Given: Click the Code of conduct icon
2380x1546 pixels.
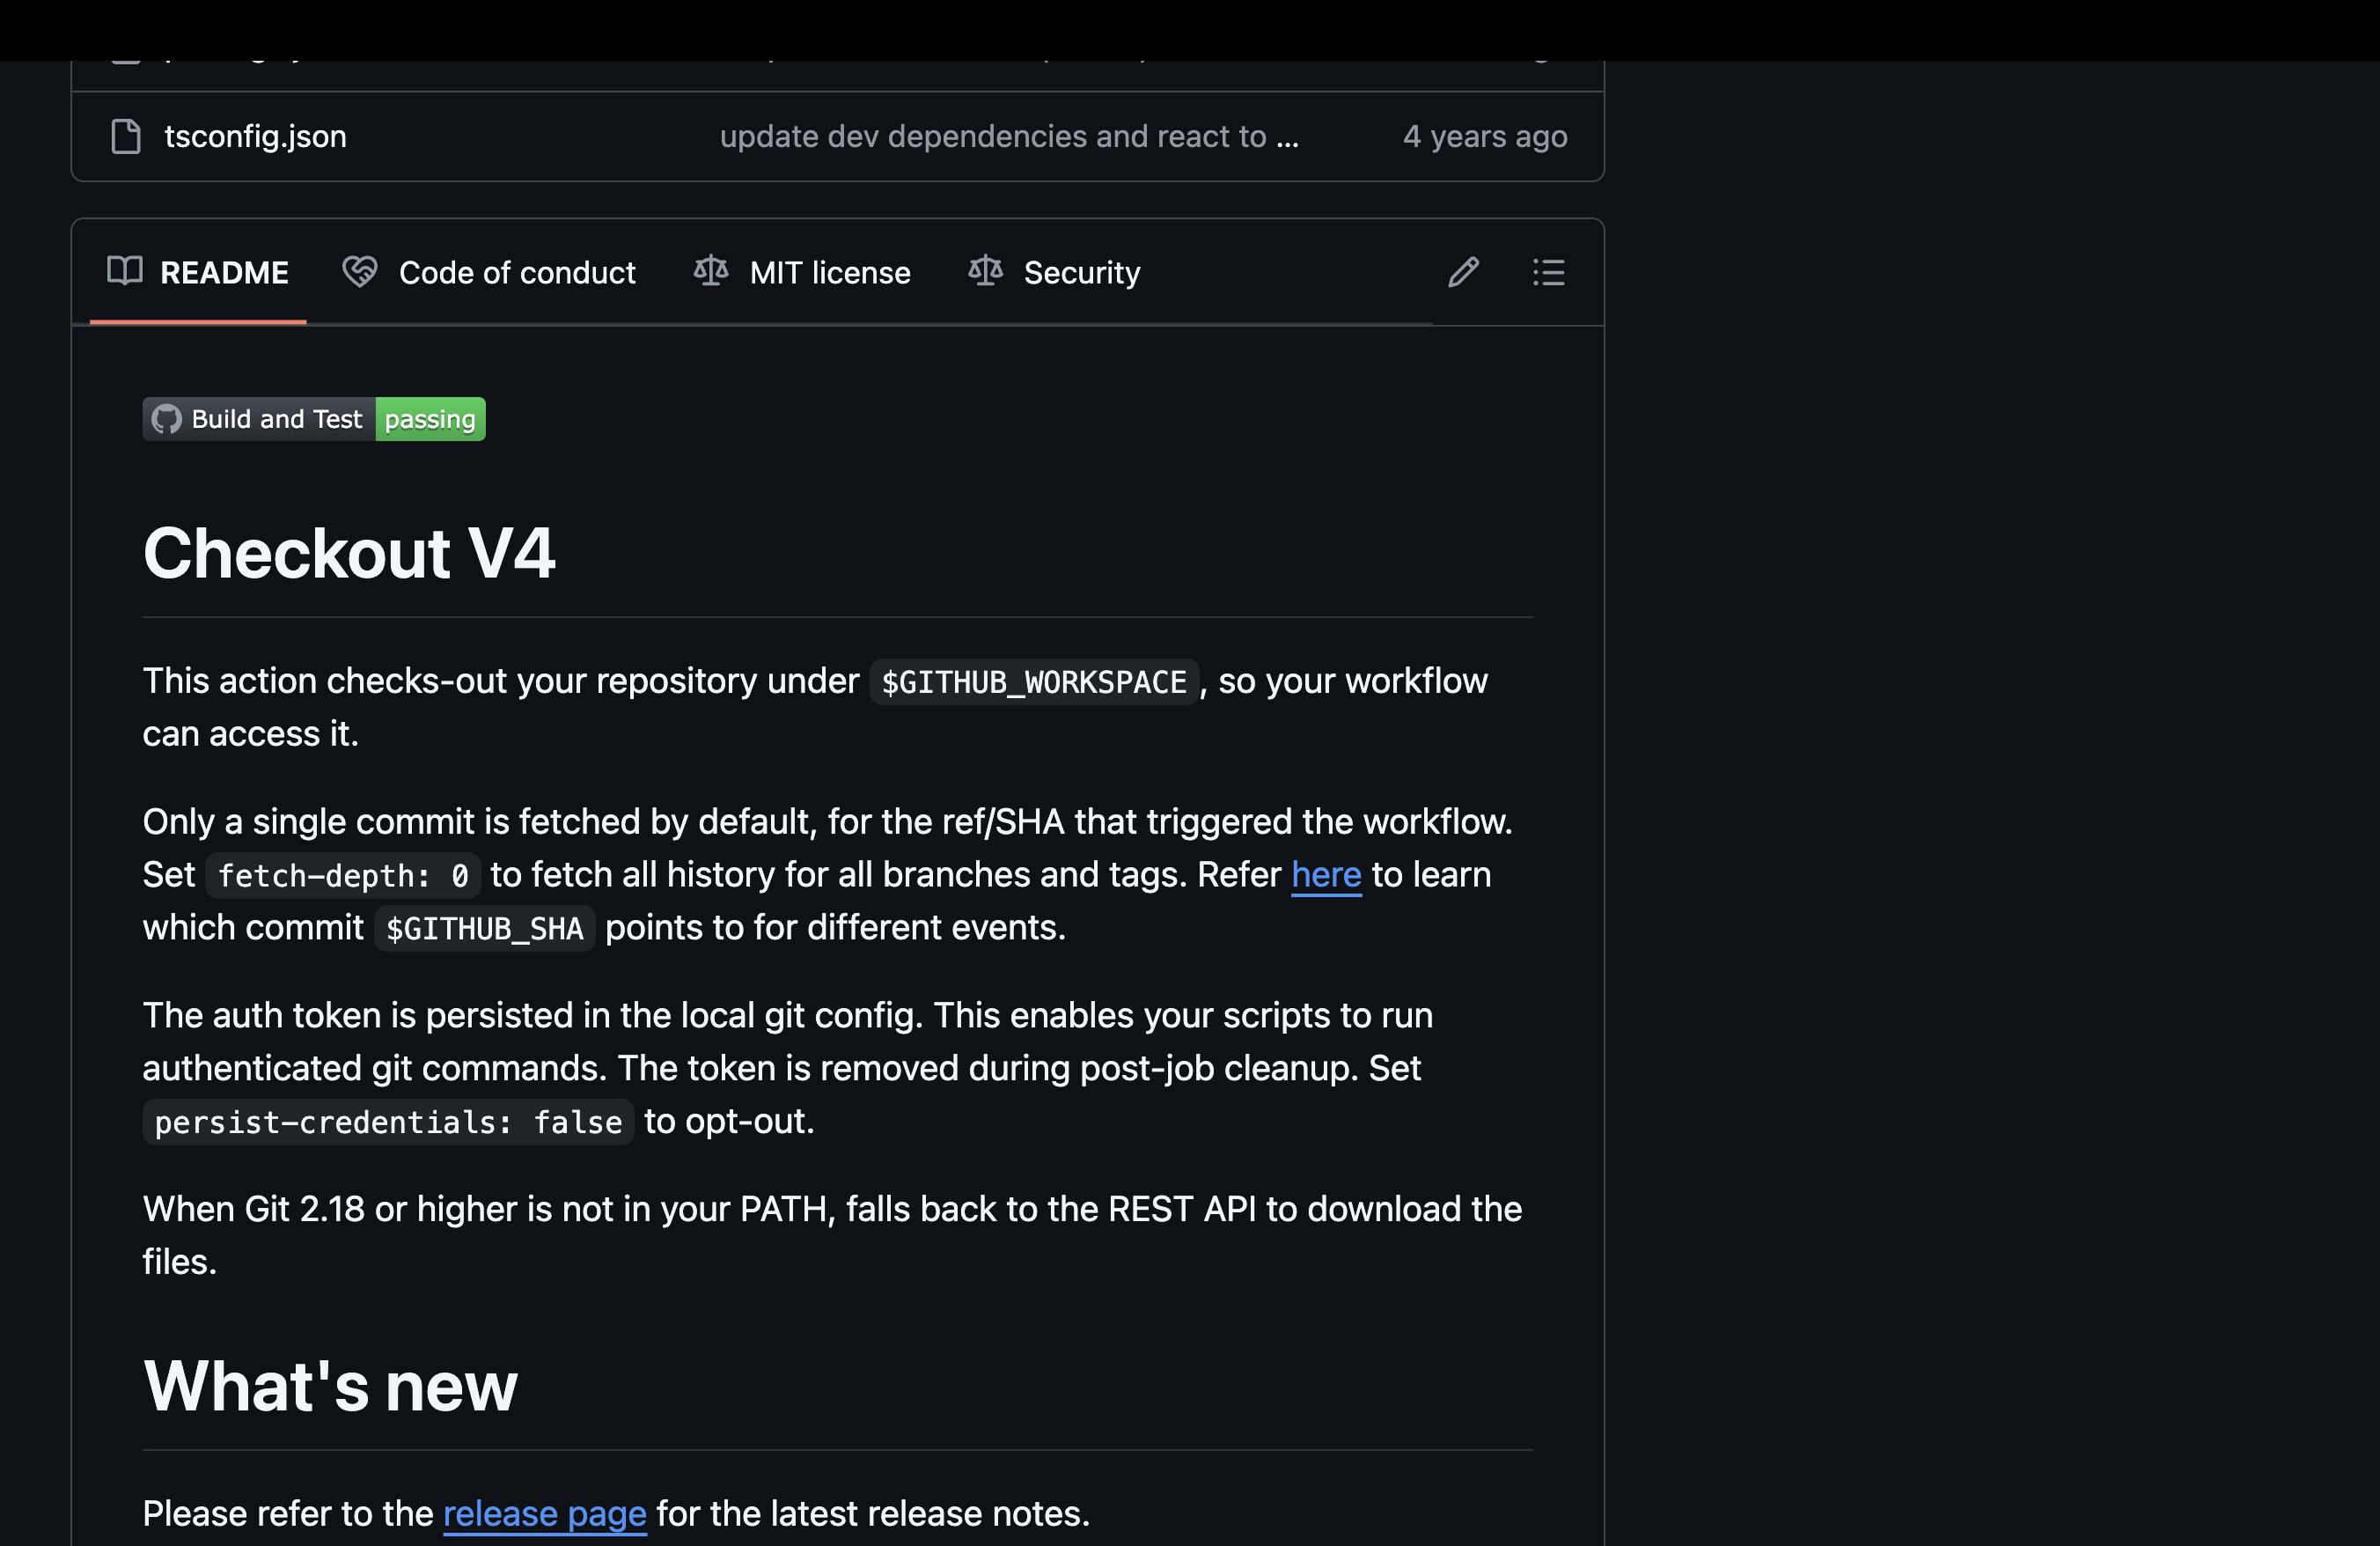Looking at the screenshot, I should [359, 270].
